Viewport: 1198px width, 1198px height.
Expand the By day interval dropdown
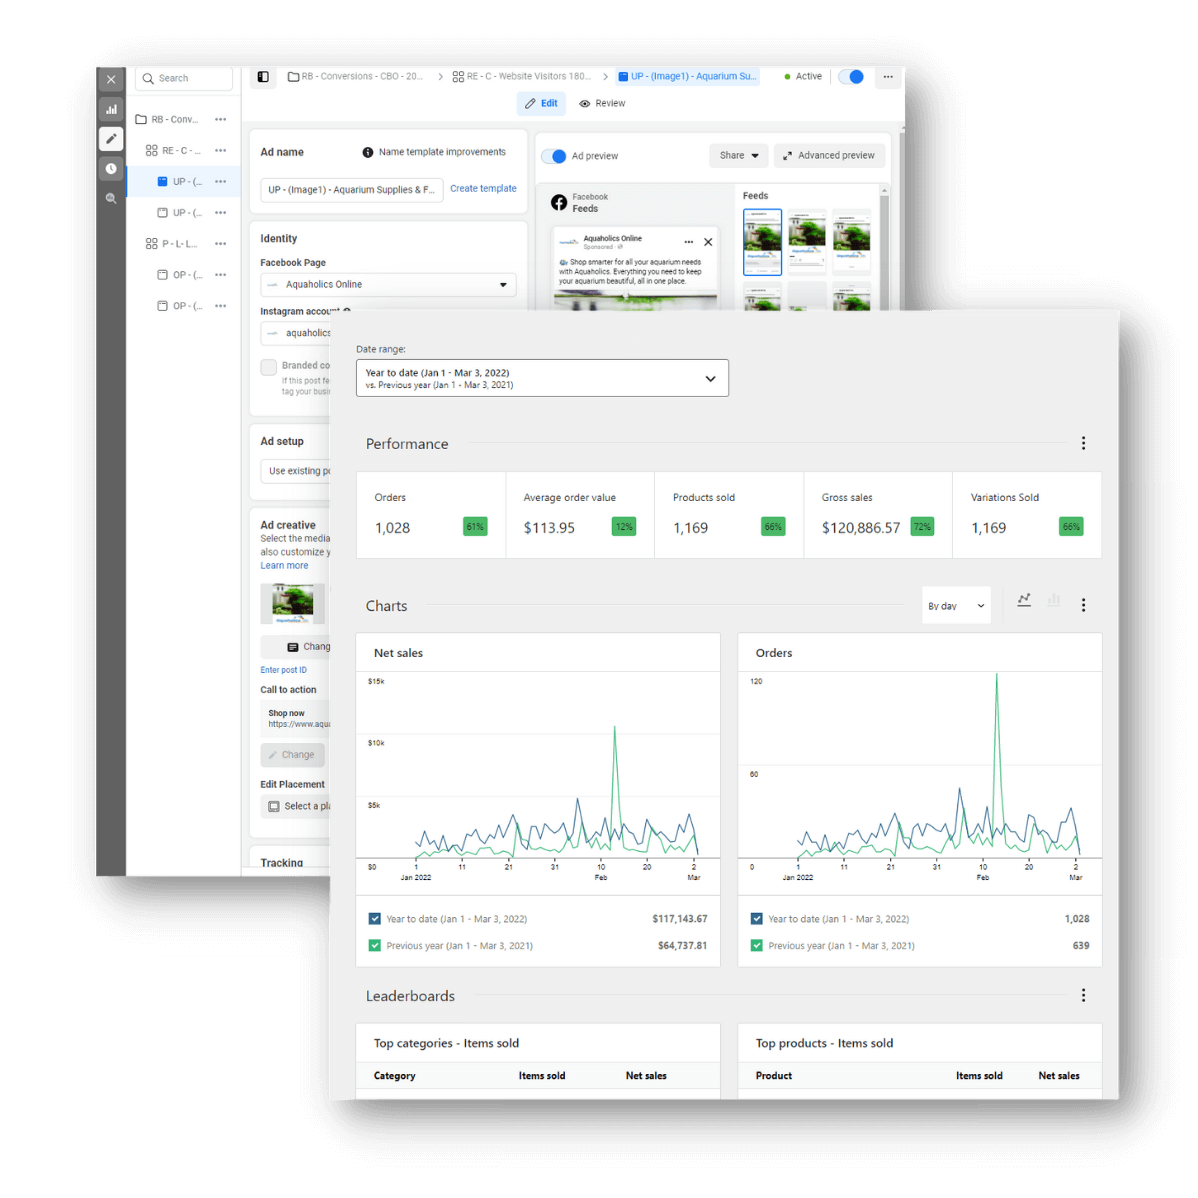pos(956,606)
